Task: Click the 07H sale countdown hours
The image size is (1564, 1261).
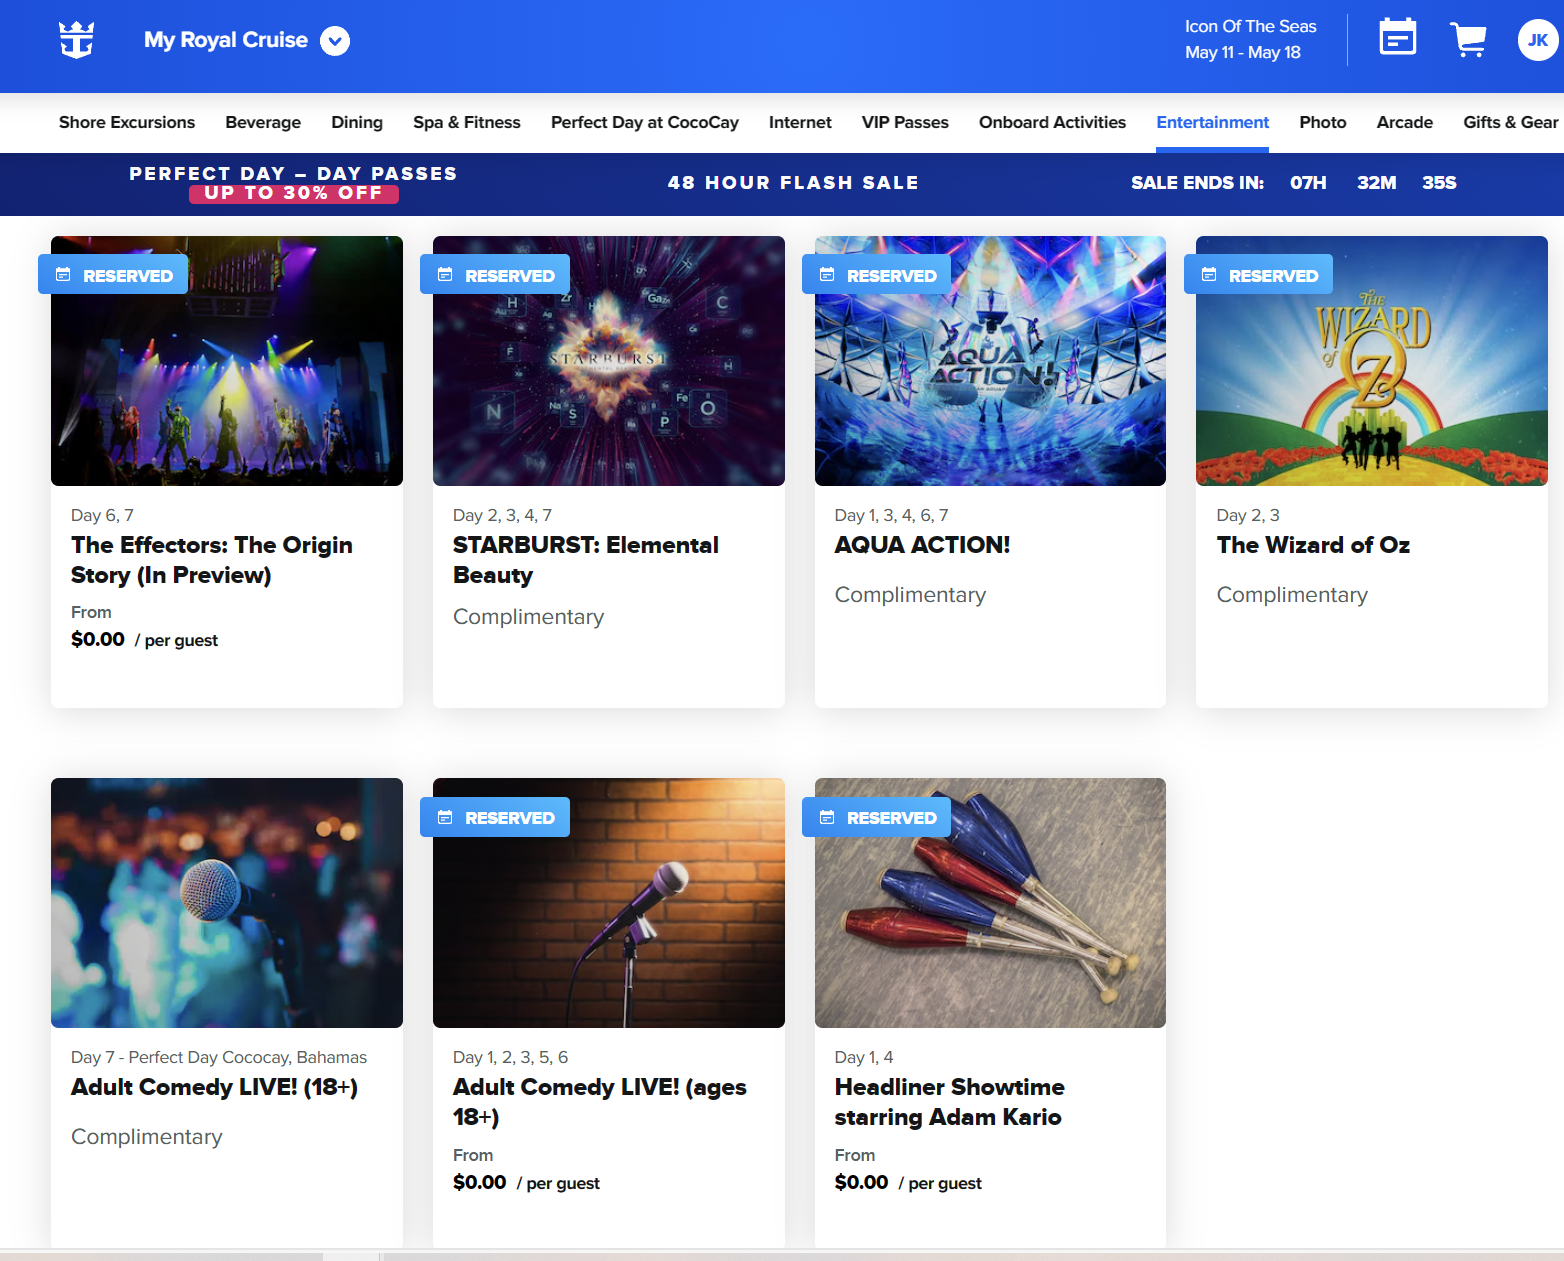Action: click(1308, 183)
